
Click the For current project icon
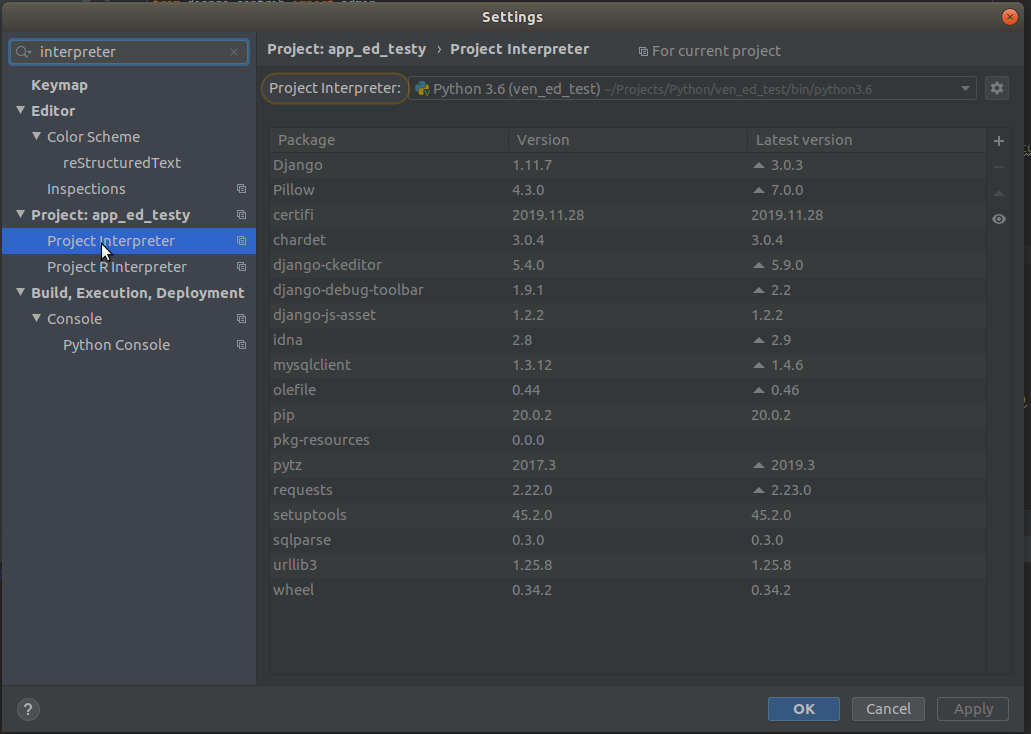coord(643,51)
